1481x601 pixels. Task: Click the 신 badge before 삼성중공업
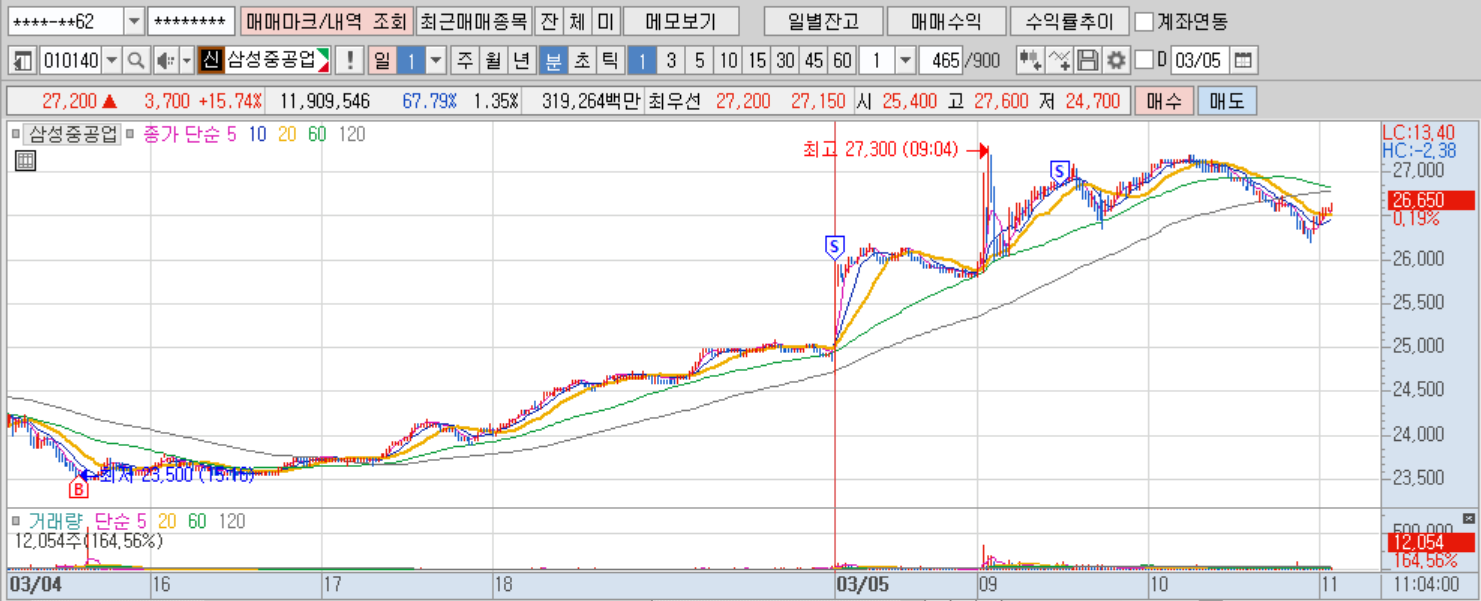pos(209,60)
